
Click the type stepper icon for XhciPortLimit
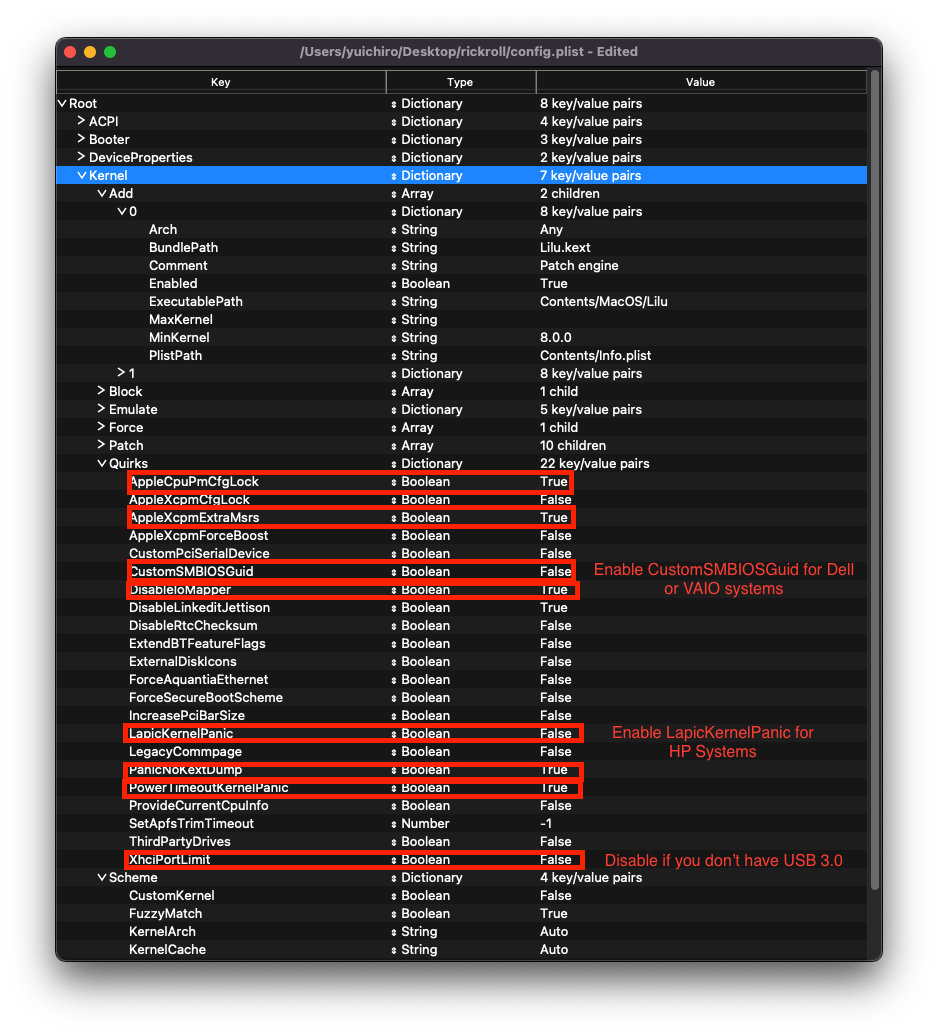[x=393, y=860]
